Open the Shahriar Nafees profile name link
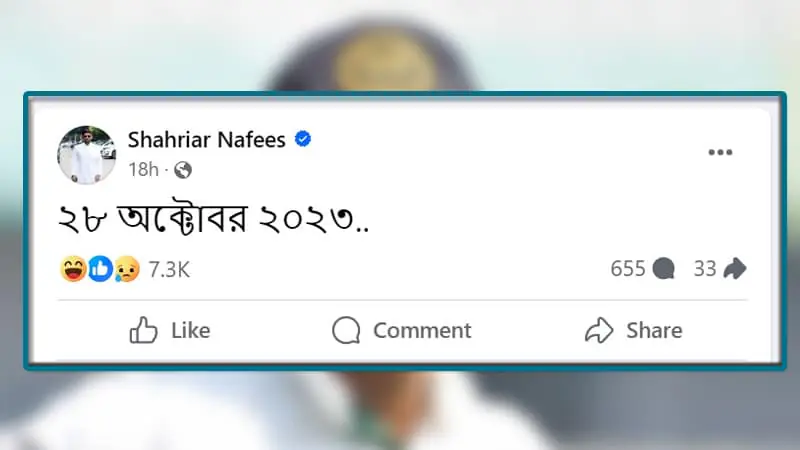This screenshot has width=800, height=450. click(207, 140)
